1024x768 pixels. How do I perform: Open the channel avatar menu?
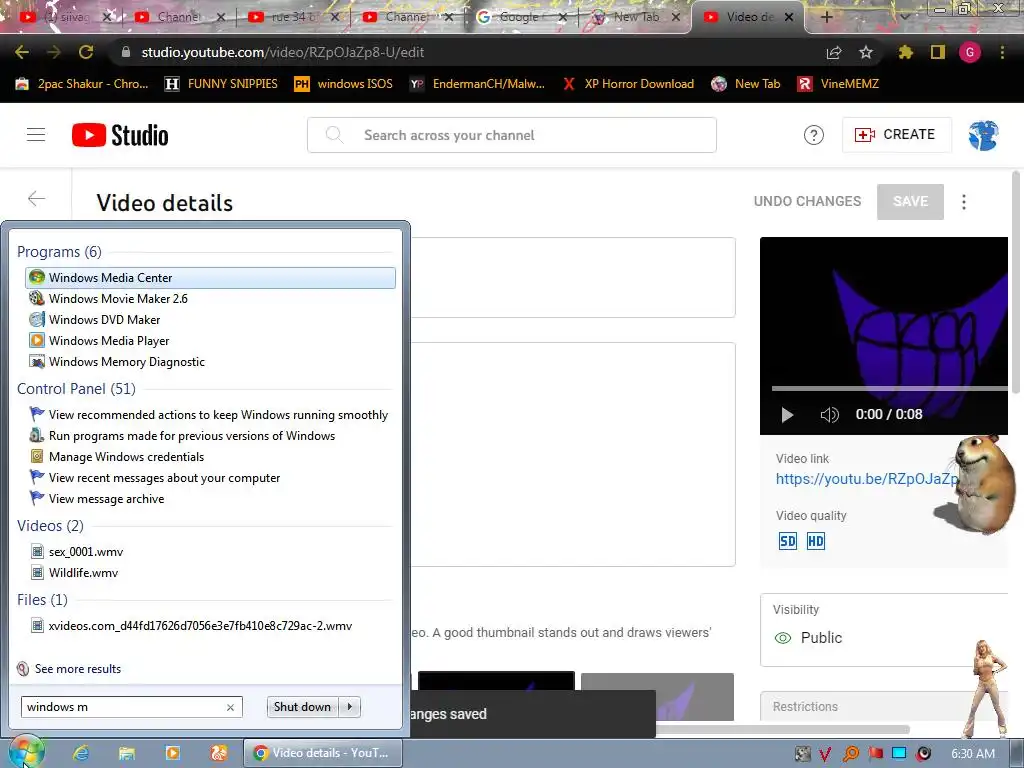pyautogui.click(x=983, y=135)
